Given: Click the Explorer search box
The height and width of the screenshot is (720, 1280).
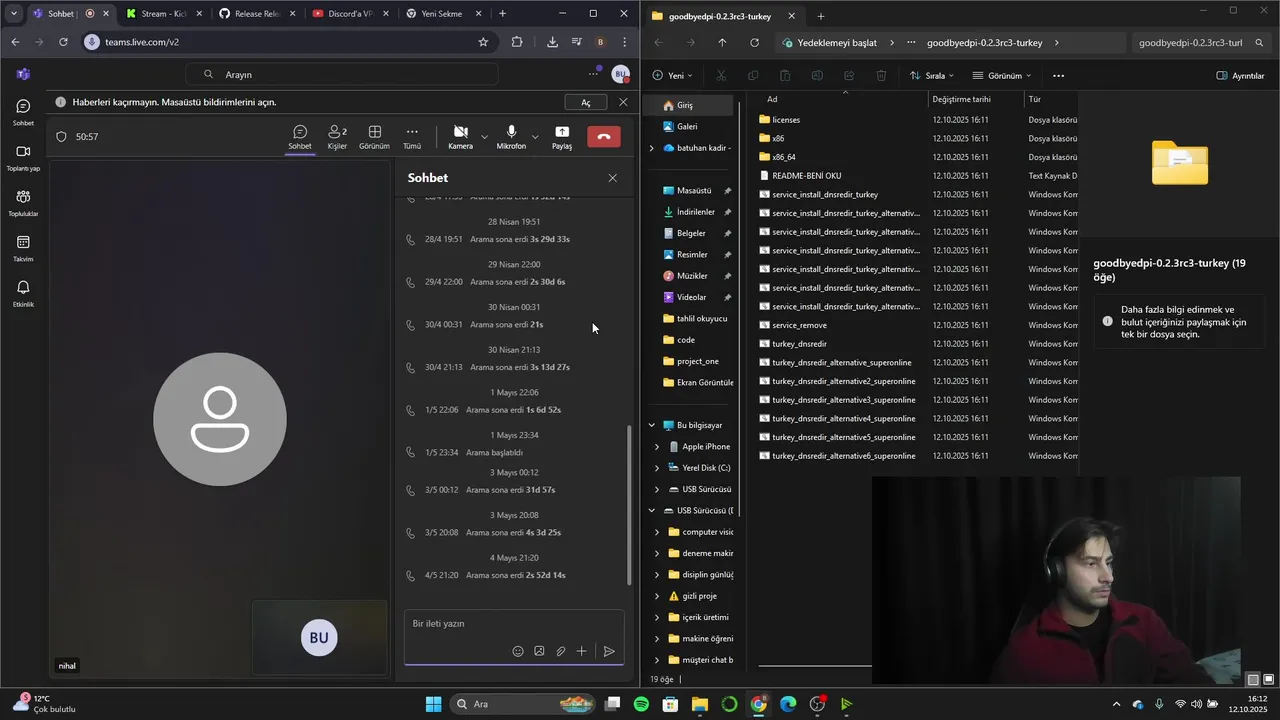Looking at the screenshot, I should pyautogui.click(x=1202, y=43).
